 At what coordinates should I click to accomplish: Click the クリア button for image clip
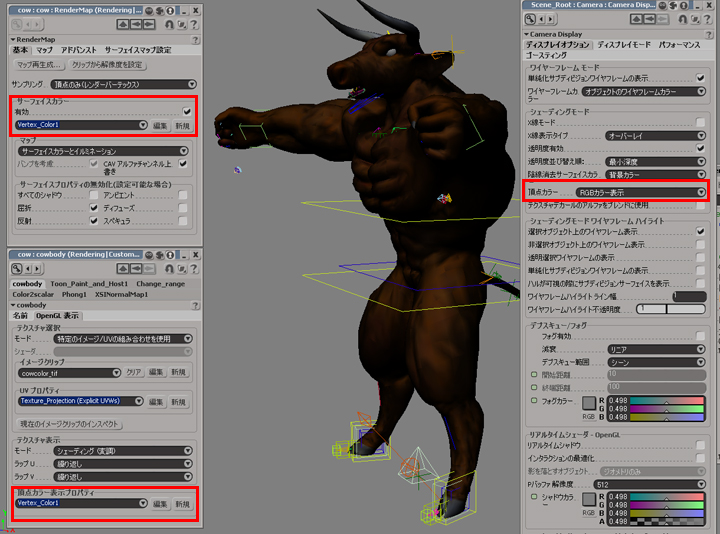point(133,372)
